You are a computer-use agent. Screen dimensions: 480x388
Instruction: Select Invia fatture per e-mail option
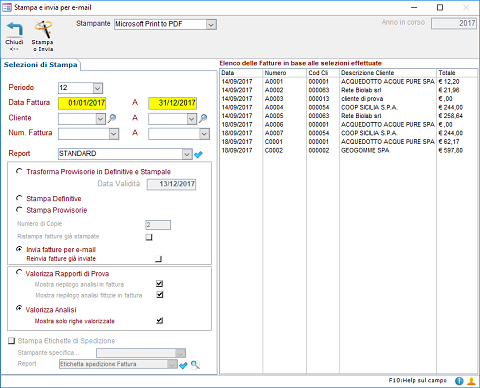pos(19,249)
